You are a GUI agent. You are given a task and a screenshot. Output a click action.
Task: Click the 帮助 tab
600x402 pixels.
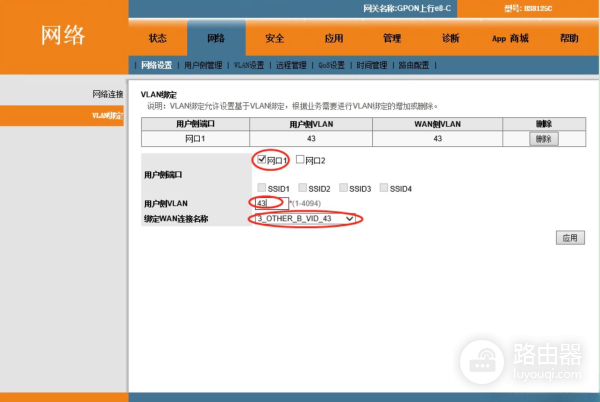coord(568,38)
